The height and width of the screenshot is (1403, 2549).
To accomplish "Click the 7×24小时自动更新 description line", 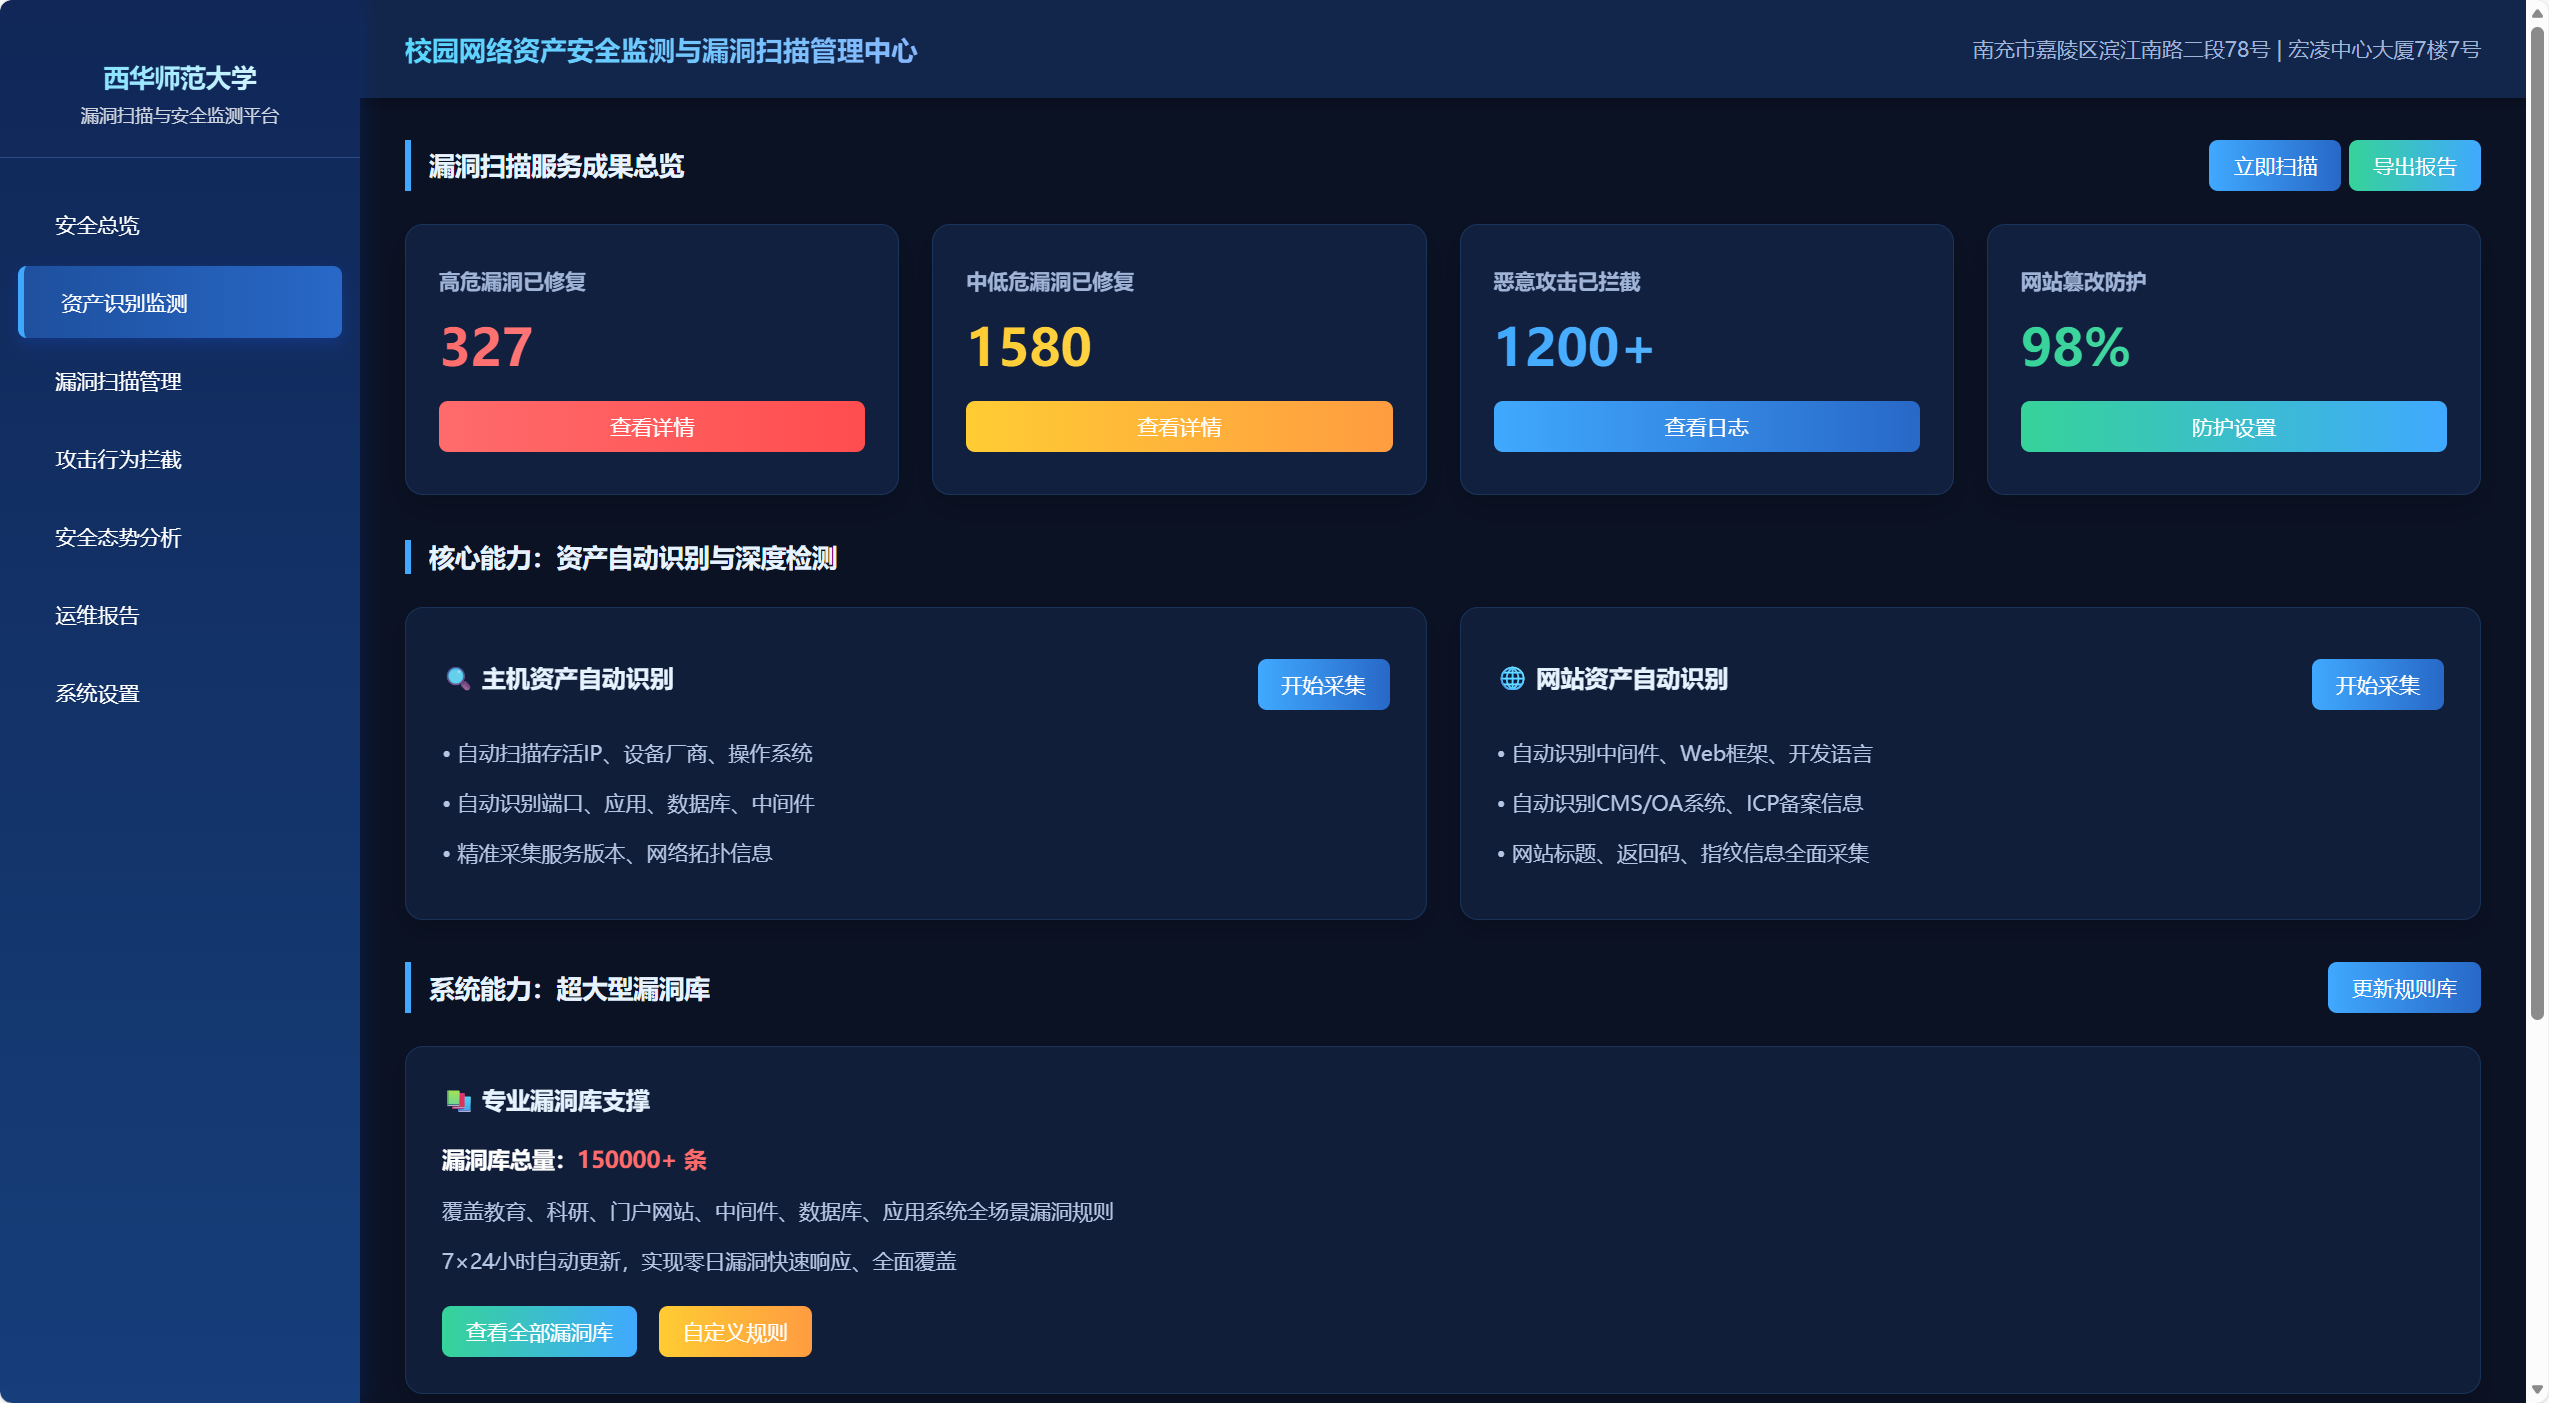I will (699, 1261).
